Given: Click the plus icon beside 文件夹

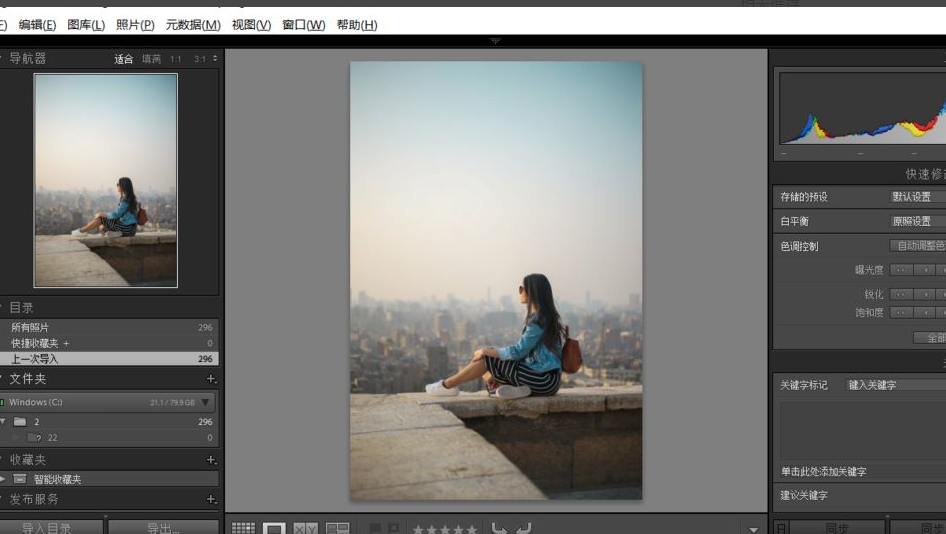Looking at the screenshot, I should click(x=211, y=379).
